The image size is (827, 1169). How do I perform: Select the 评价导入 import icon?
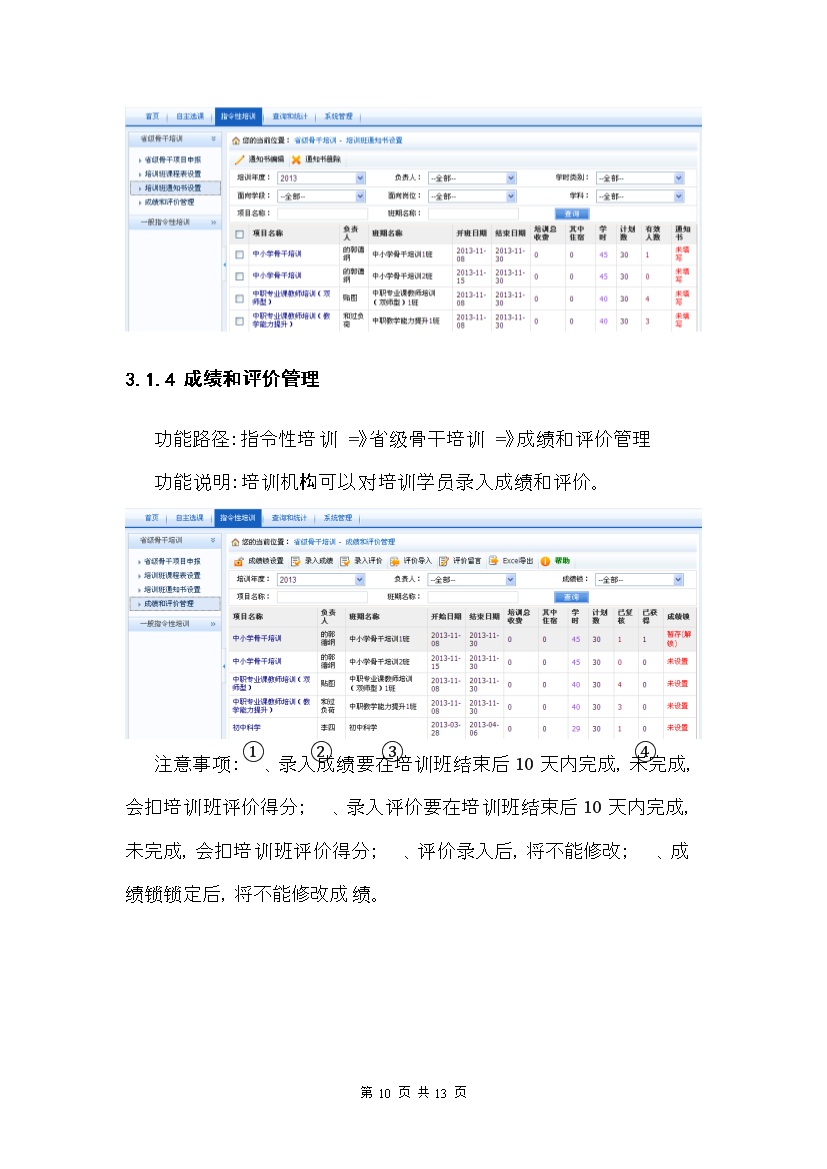click(395, 561)
